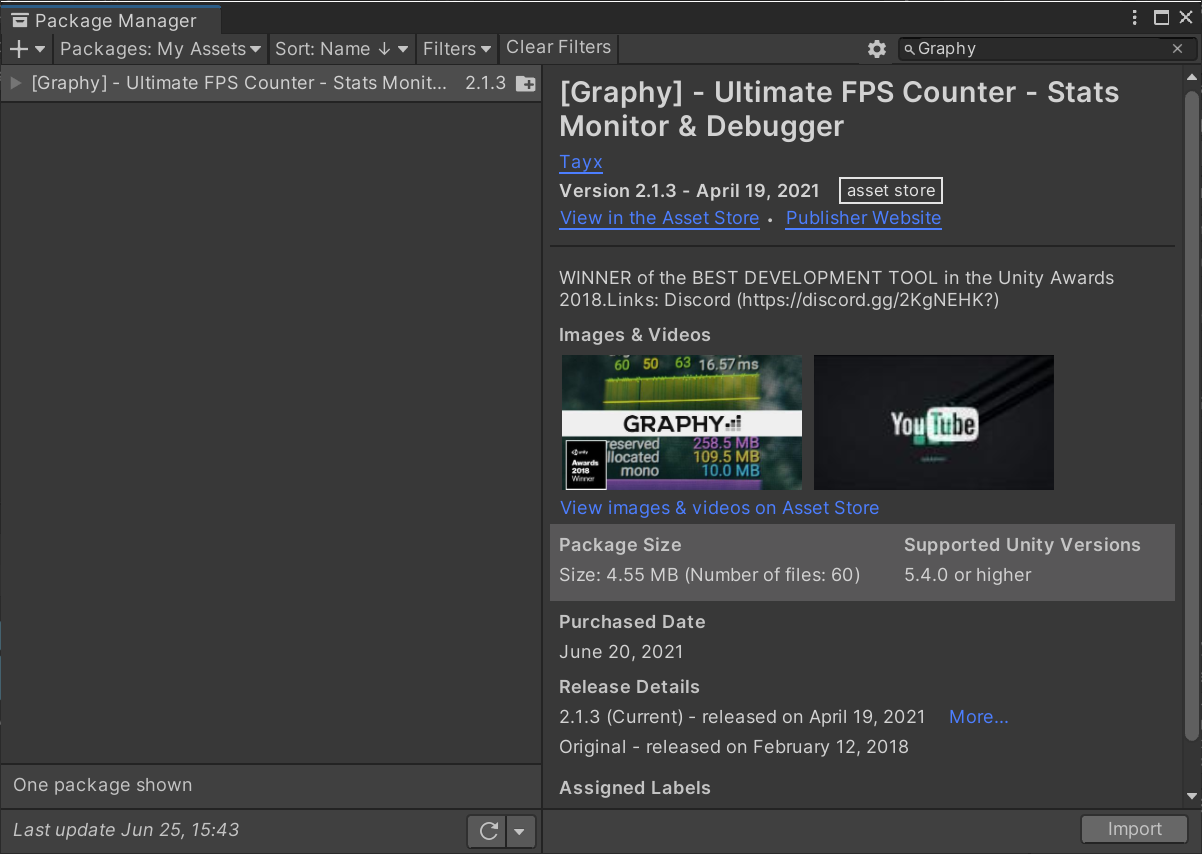This screenshot has width=1202, height=854.
Task: Click the details panel vertical scrollbar
Action: click(x=1191, y=415)
